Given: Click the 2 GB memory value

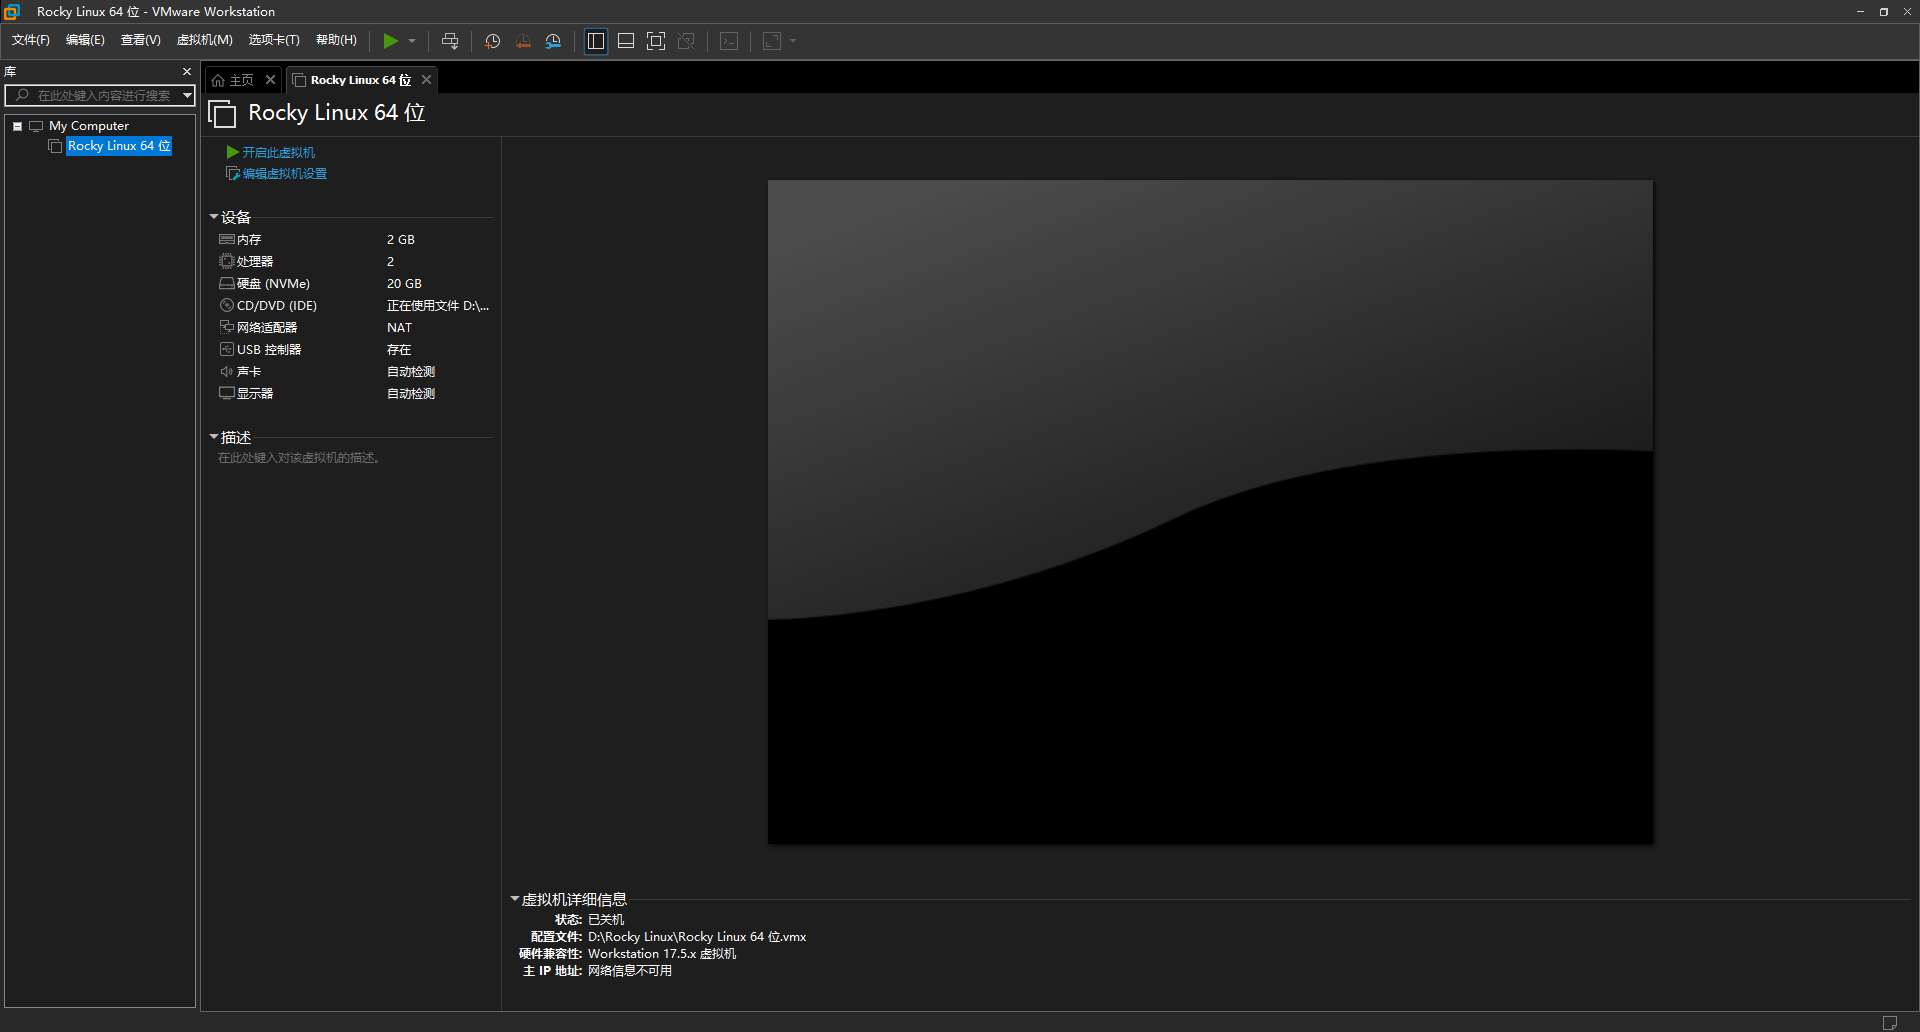Looking at the screenshot, I should tap(401, 240).
